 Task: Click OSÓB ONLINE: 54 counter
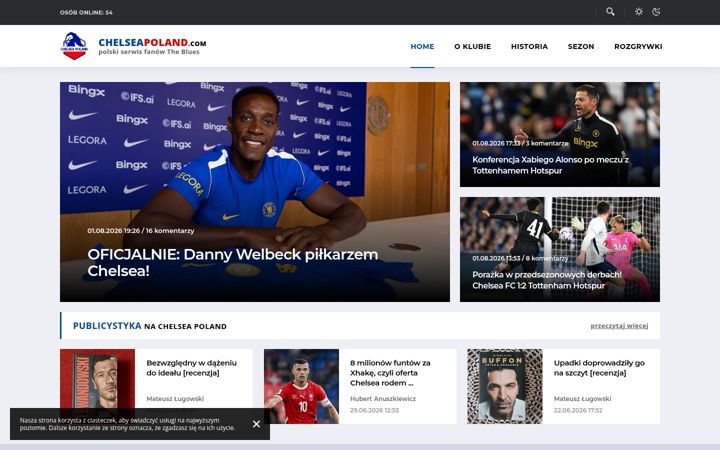pos(86,12)
